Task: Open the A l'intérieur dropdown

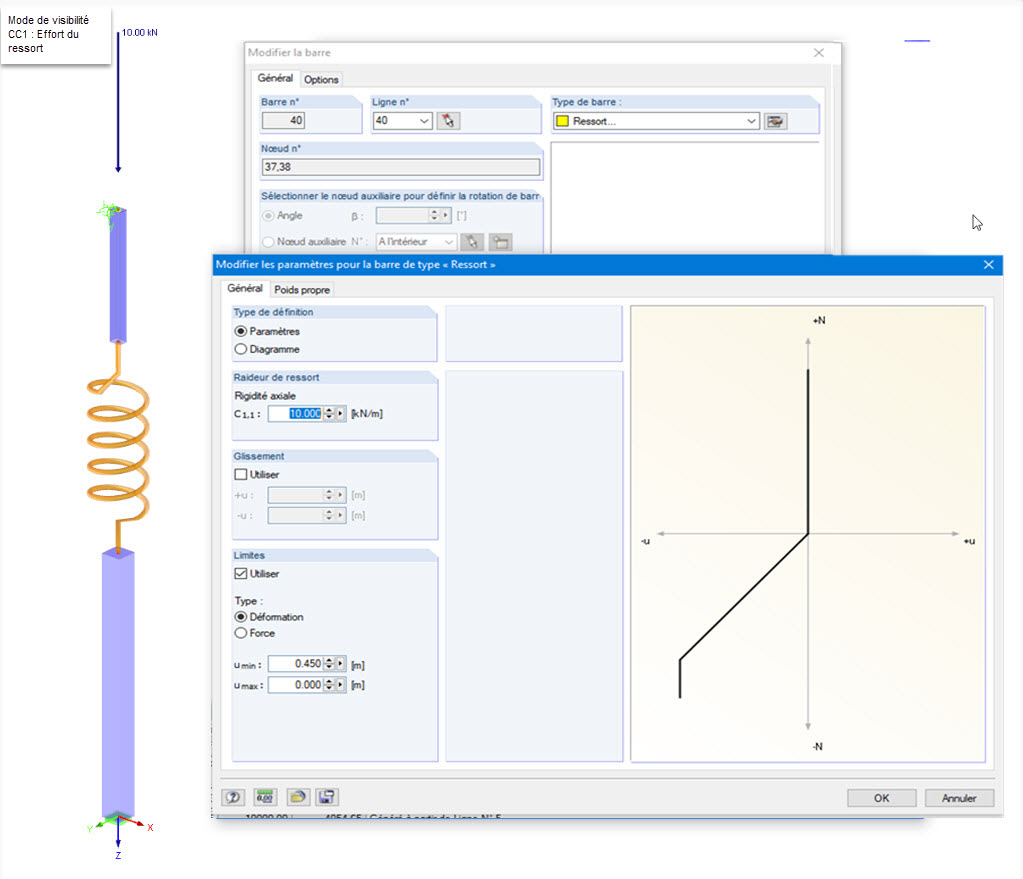Action: pos(449,242)
